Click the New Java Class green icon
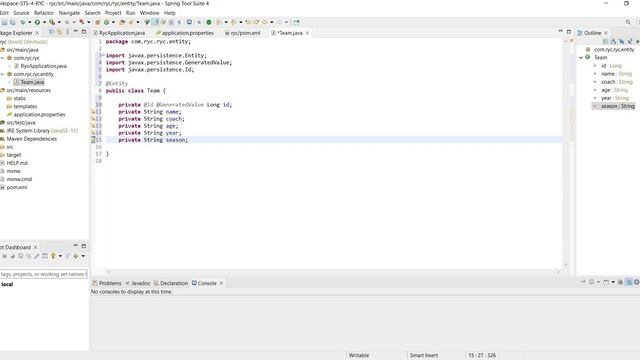 [106, 22]
